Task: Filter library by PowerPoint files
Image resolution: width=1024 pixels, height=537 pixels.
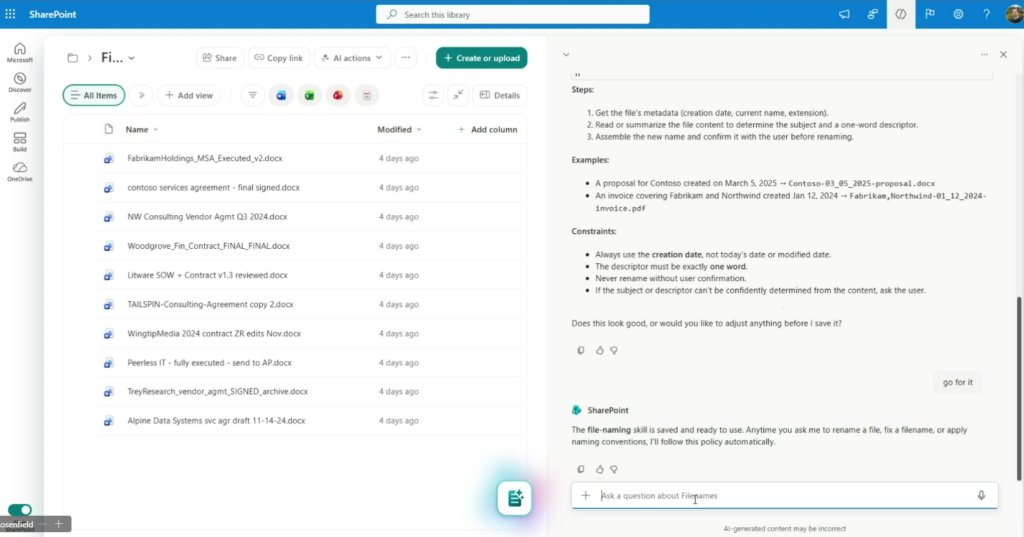Action: pyautogui.click(x=339, y=95)
